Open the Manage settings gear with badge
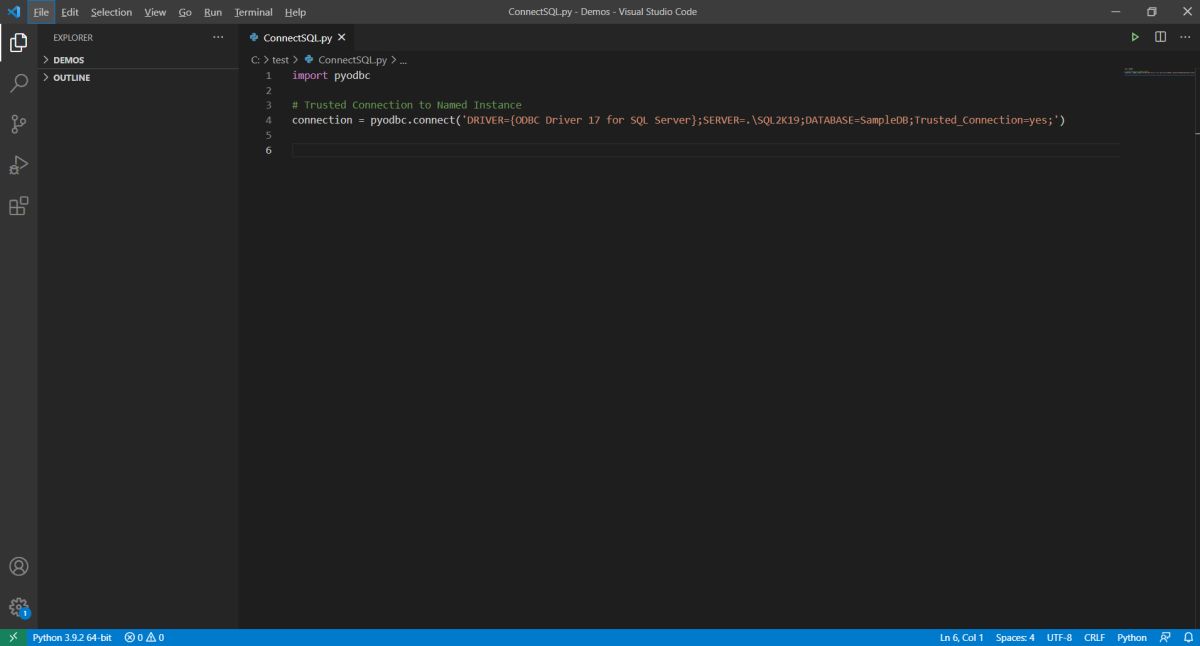1200x646 pixels. click(x=18, y=606)
